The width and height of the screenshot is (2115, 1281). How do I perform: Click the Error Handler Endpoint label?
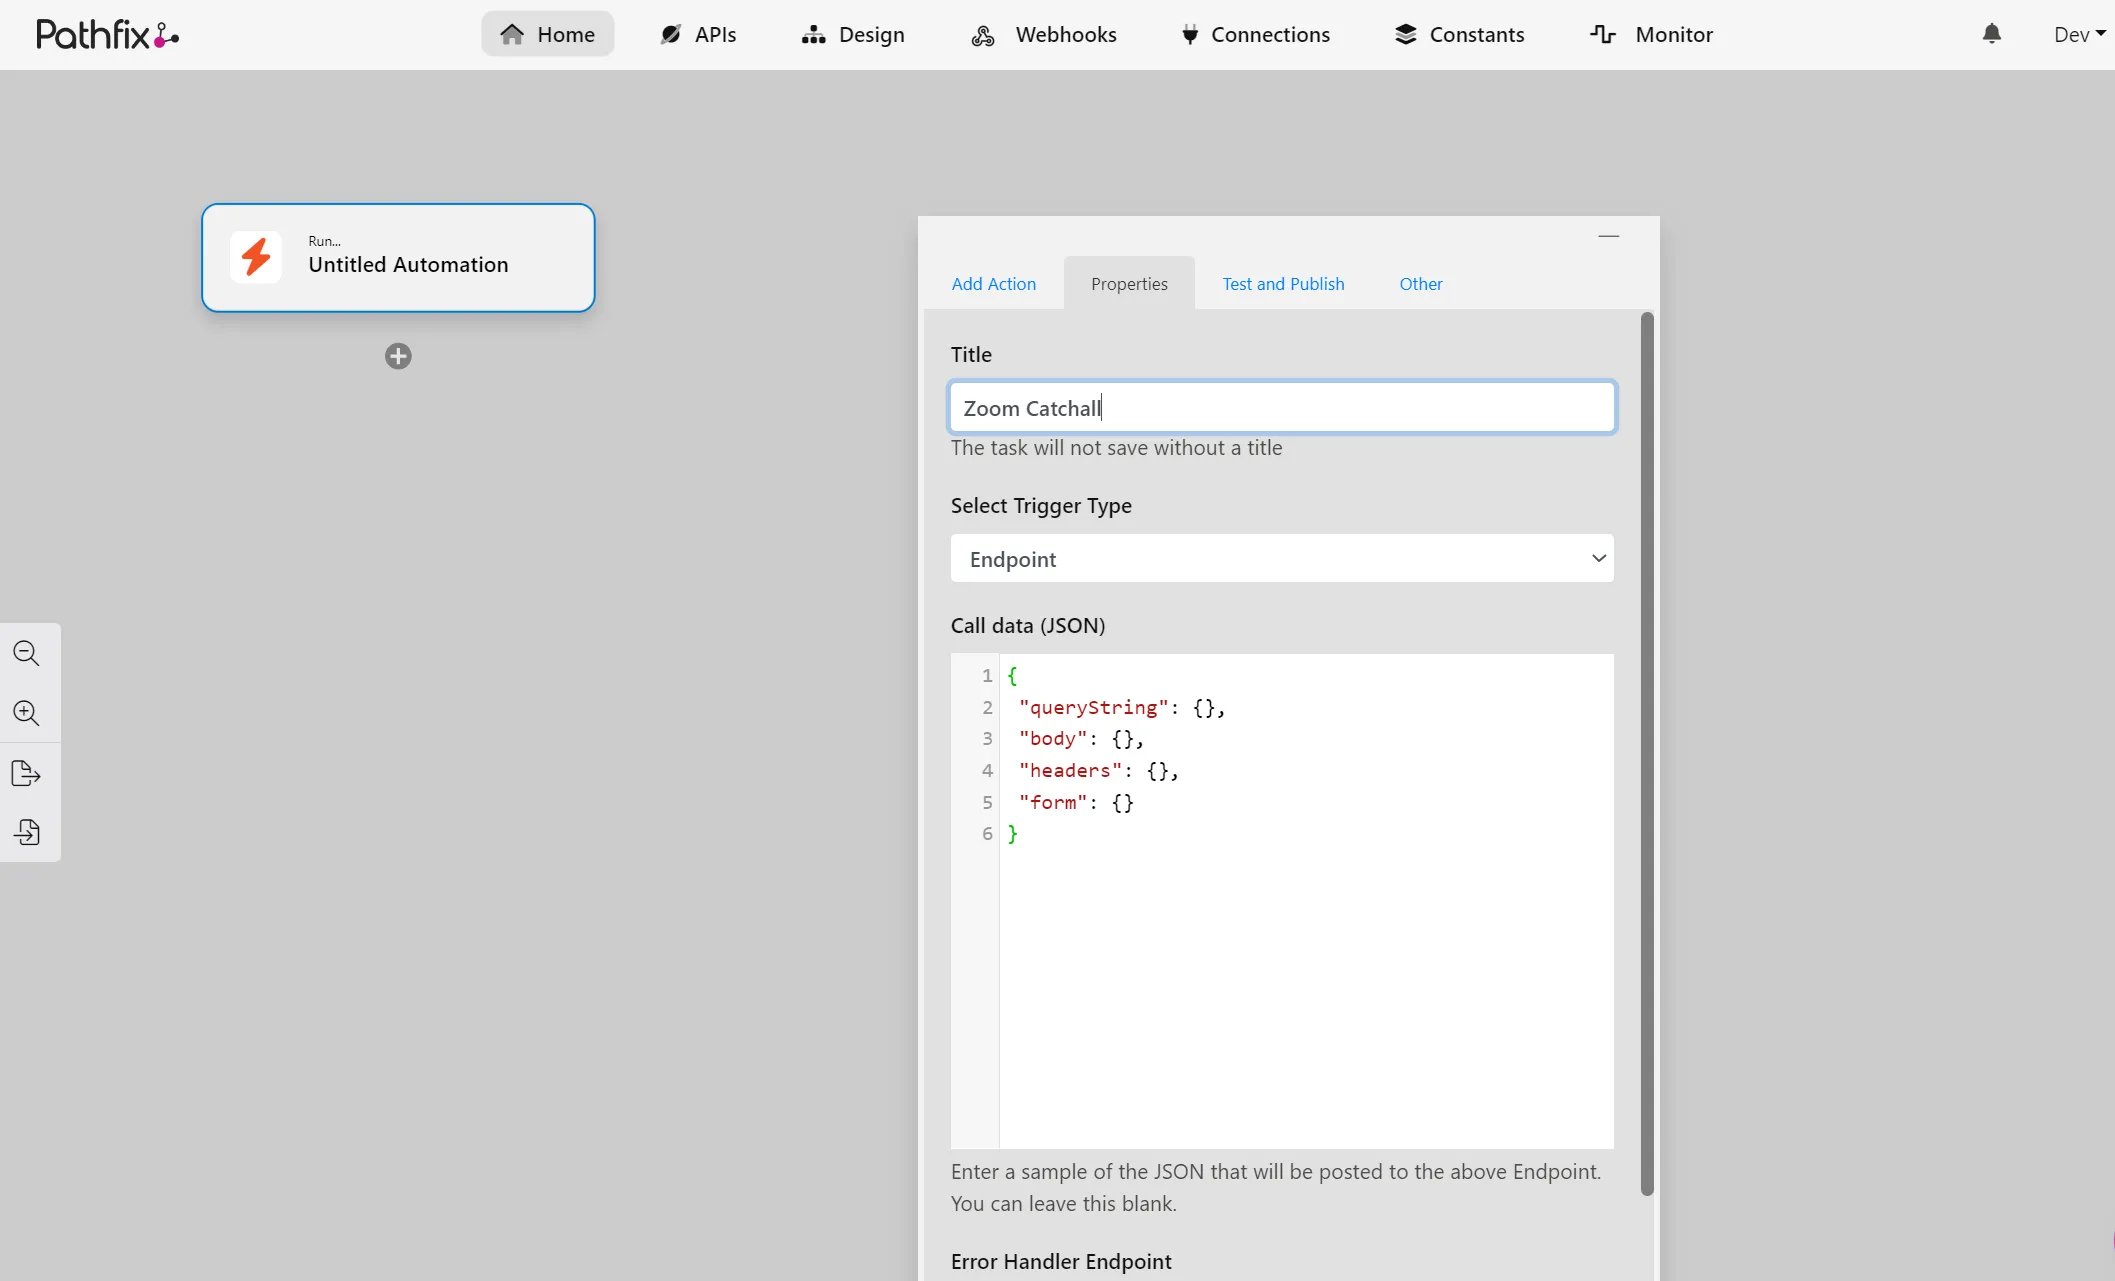[1061, 1262]
